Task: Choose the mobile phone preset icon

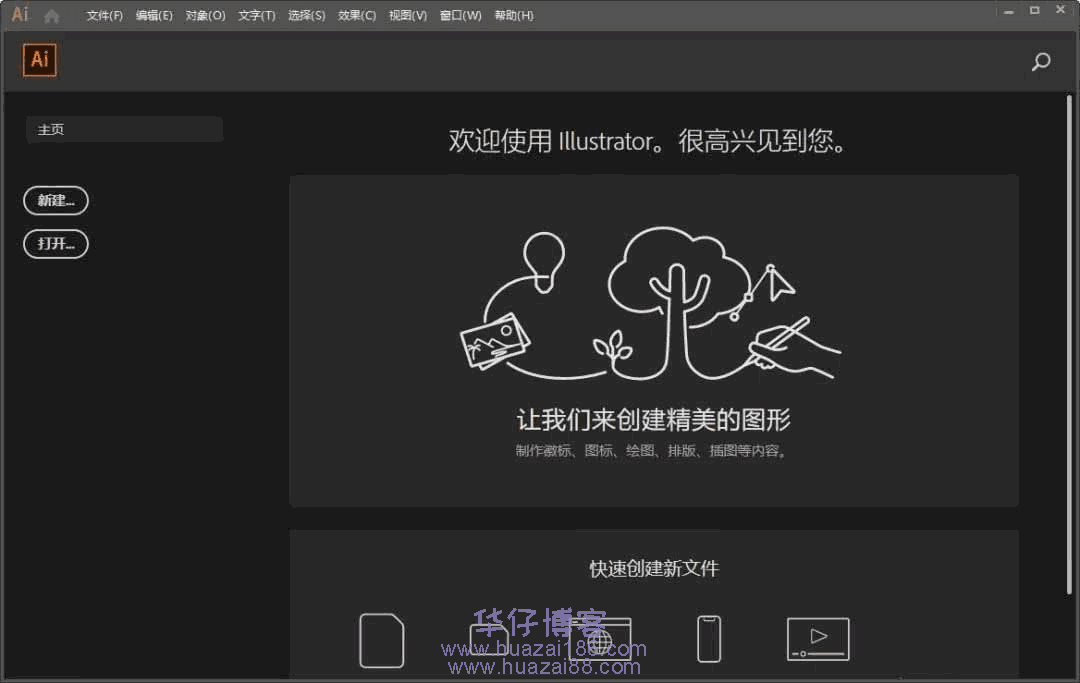Action: (709, 639)
